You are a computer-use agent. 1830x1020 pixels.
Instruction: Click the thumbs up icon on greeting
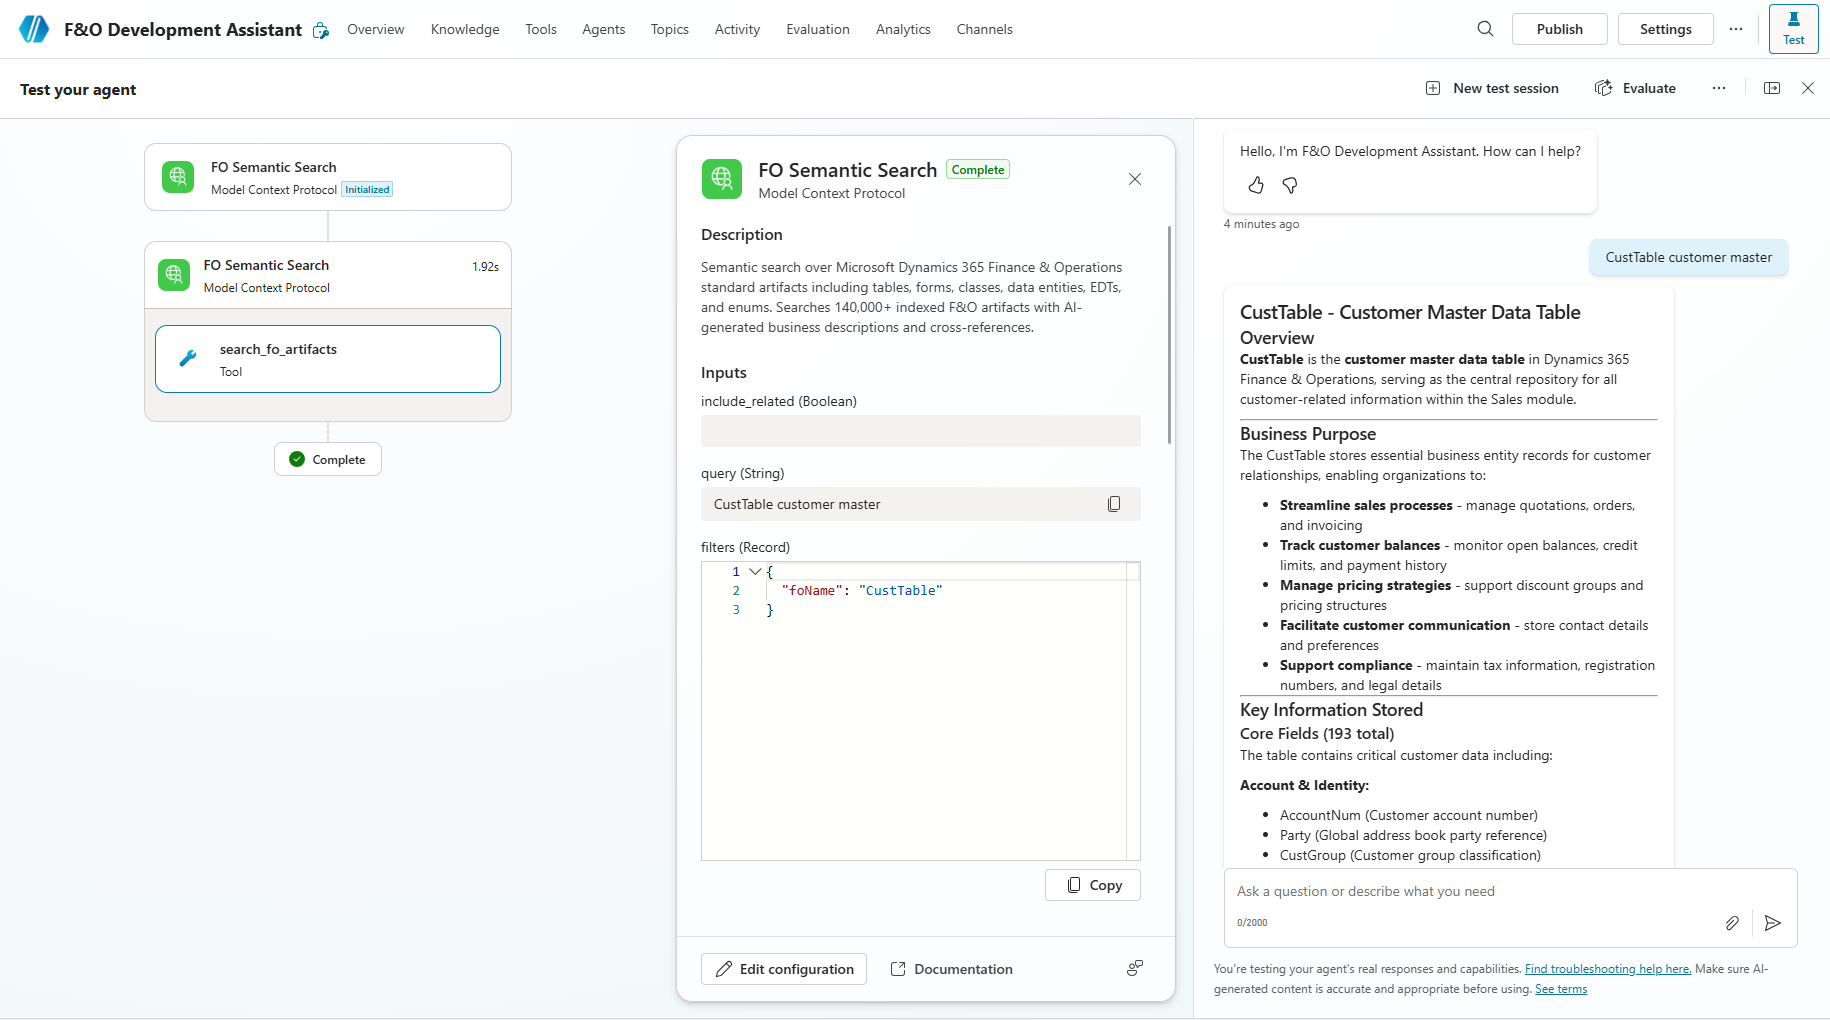pyautogui.click(x=1256, y=185)
